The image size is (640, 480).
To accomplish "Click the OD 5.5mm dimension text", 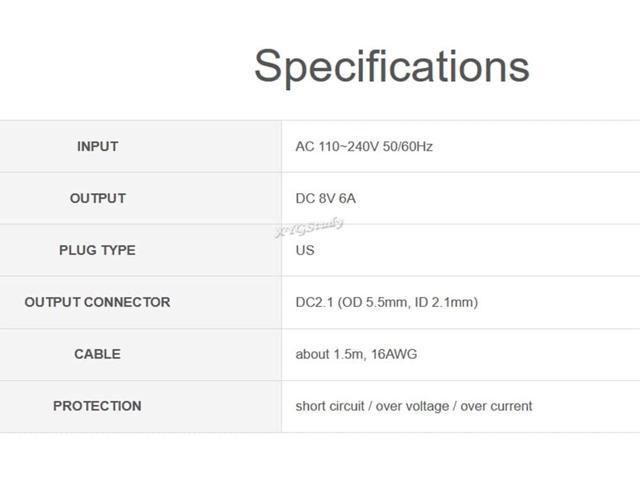I will [x=372, y=302].
